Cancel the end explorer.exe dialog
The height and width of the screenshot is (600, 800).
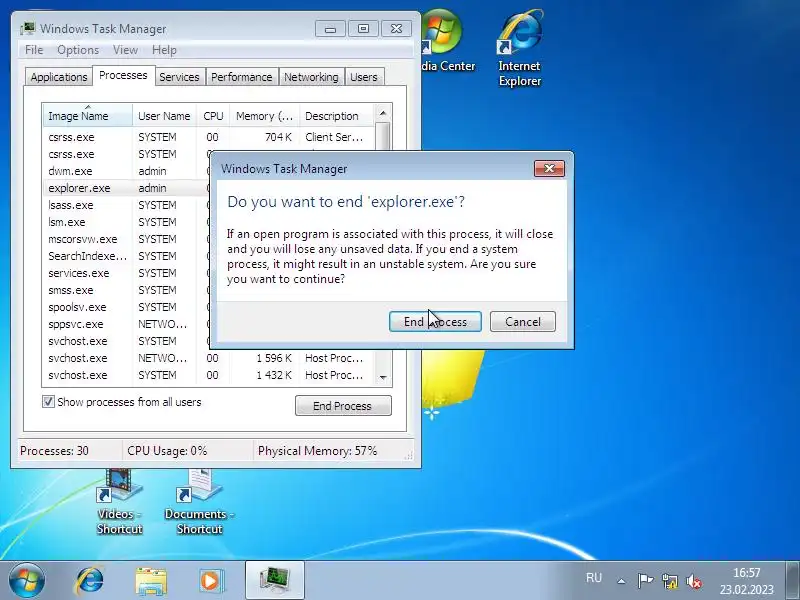tap(522, 321)
